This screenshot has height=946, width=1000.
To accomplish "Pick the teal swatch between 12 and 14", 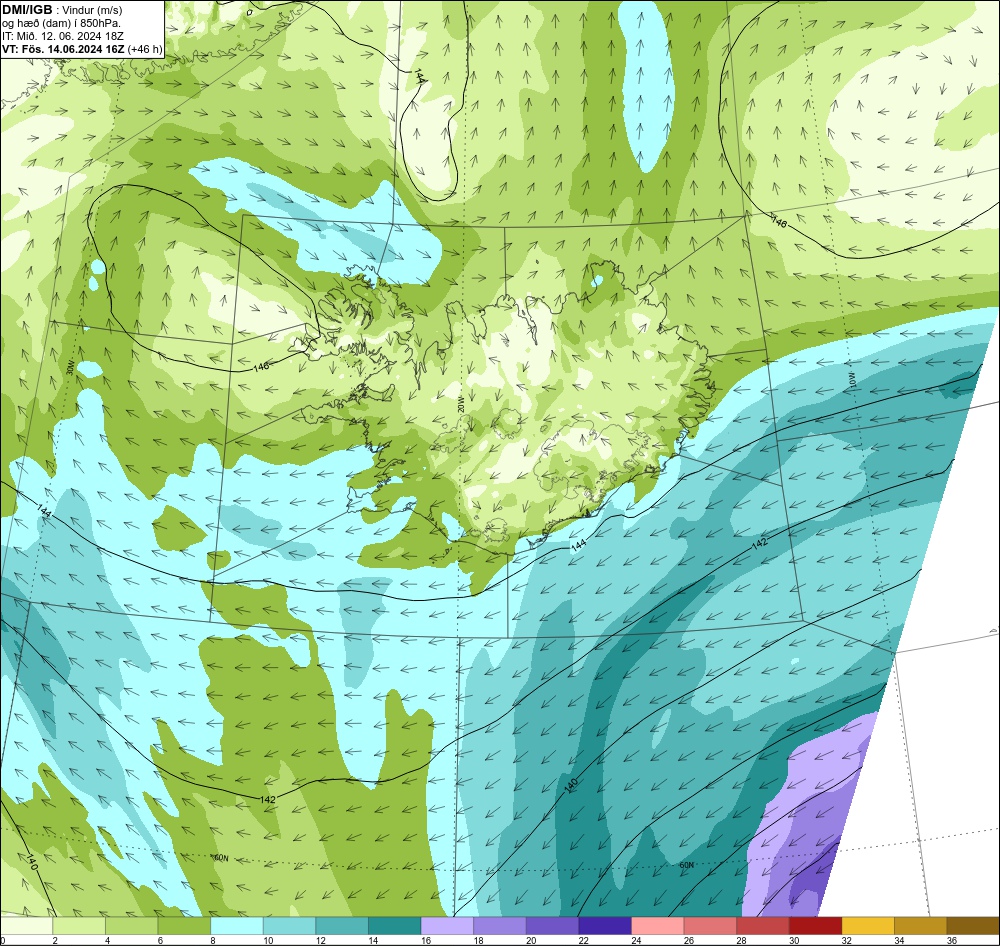I will [342, 926].
